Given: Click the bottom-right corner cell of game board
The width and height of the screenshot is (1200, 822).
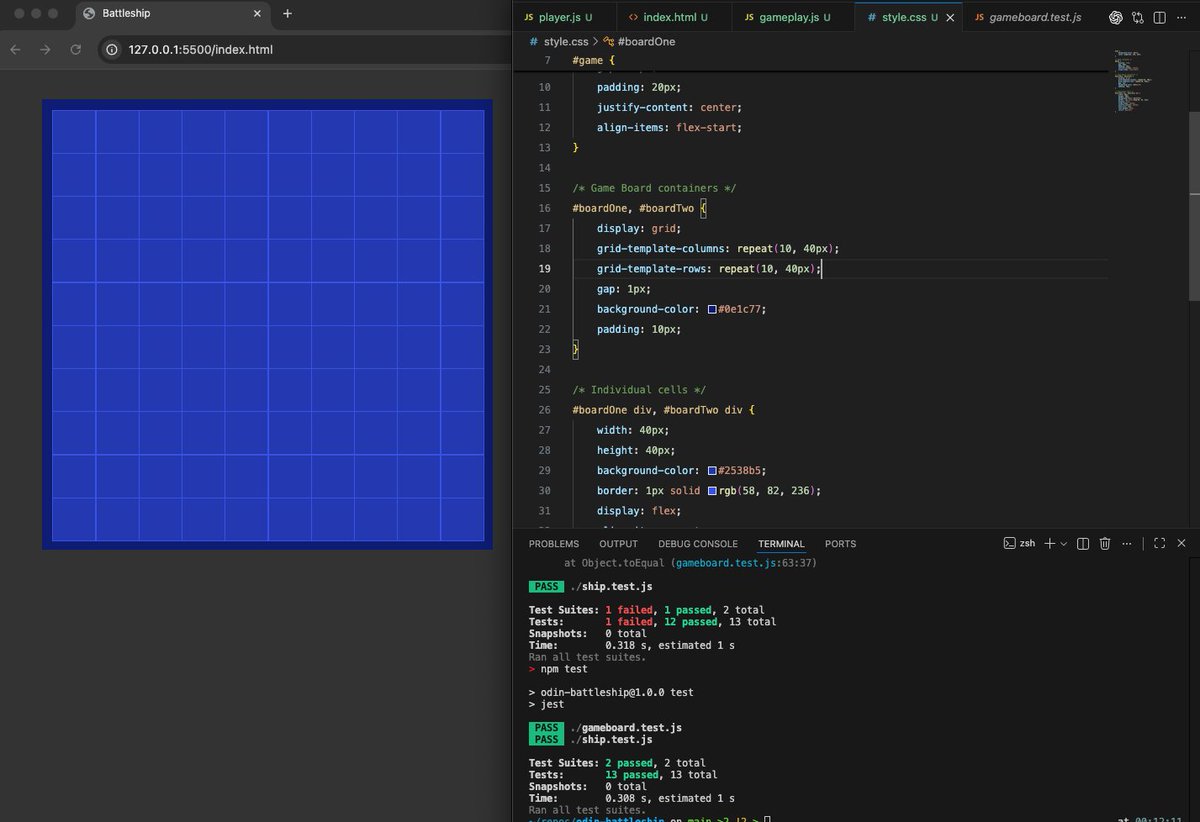Looking at the screenshot, I should point(462,519).
